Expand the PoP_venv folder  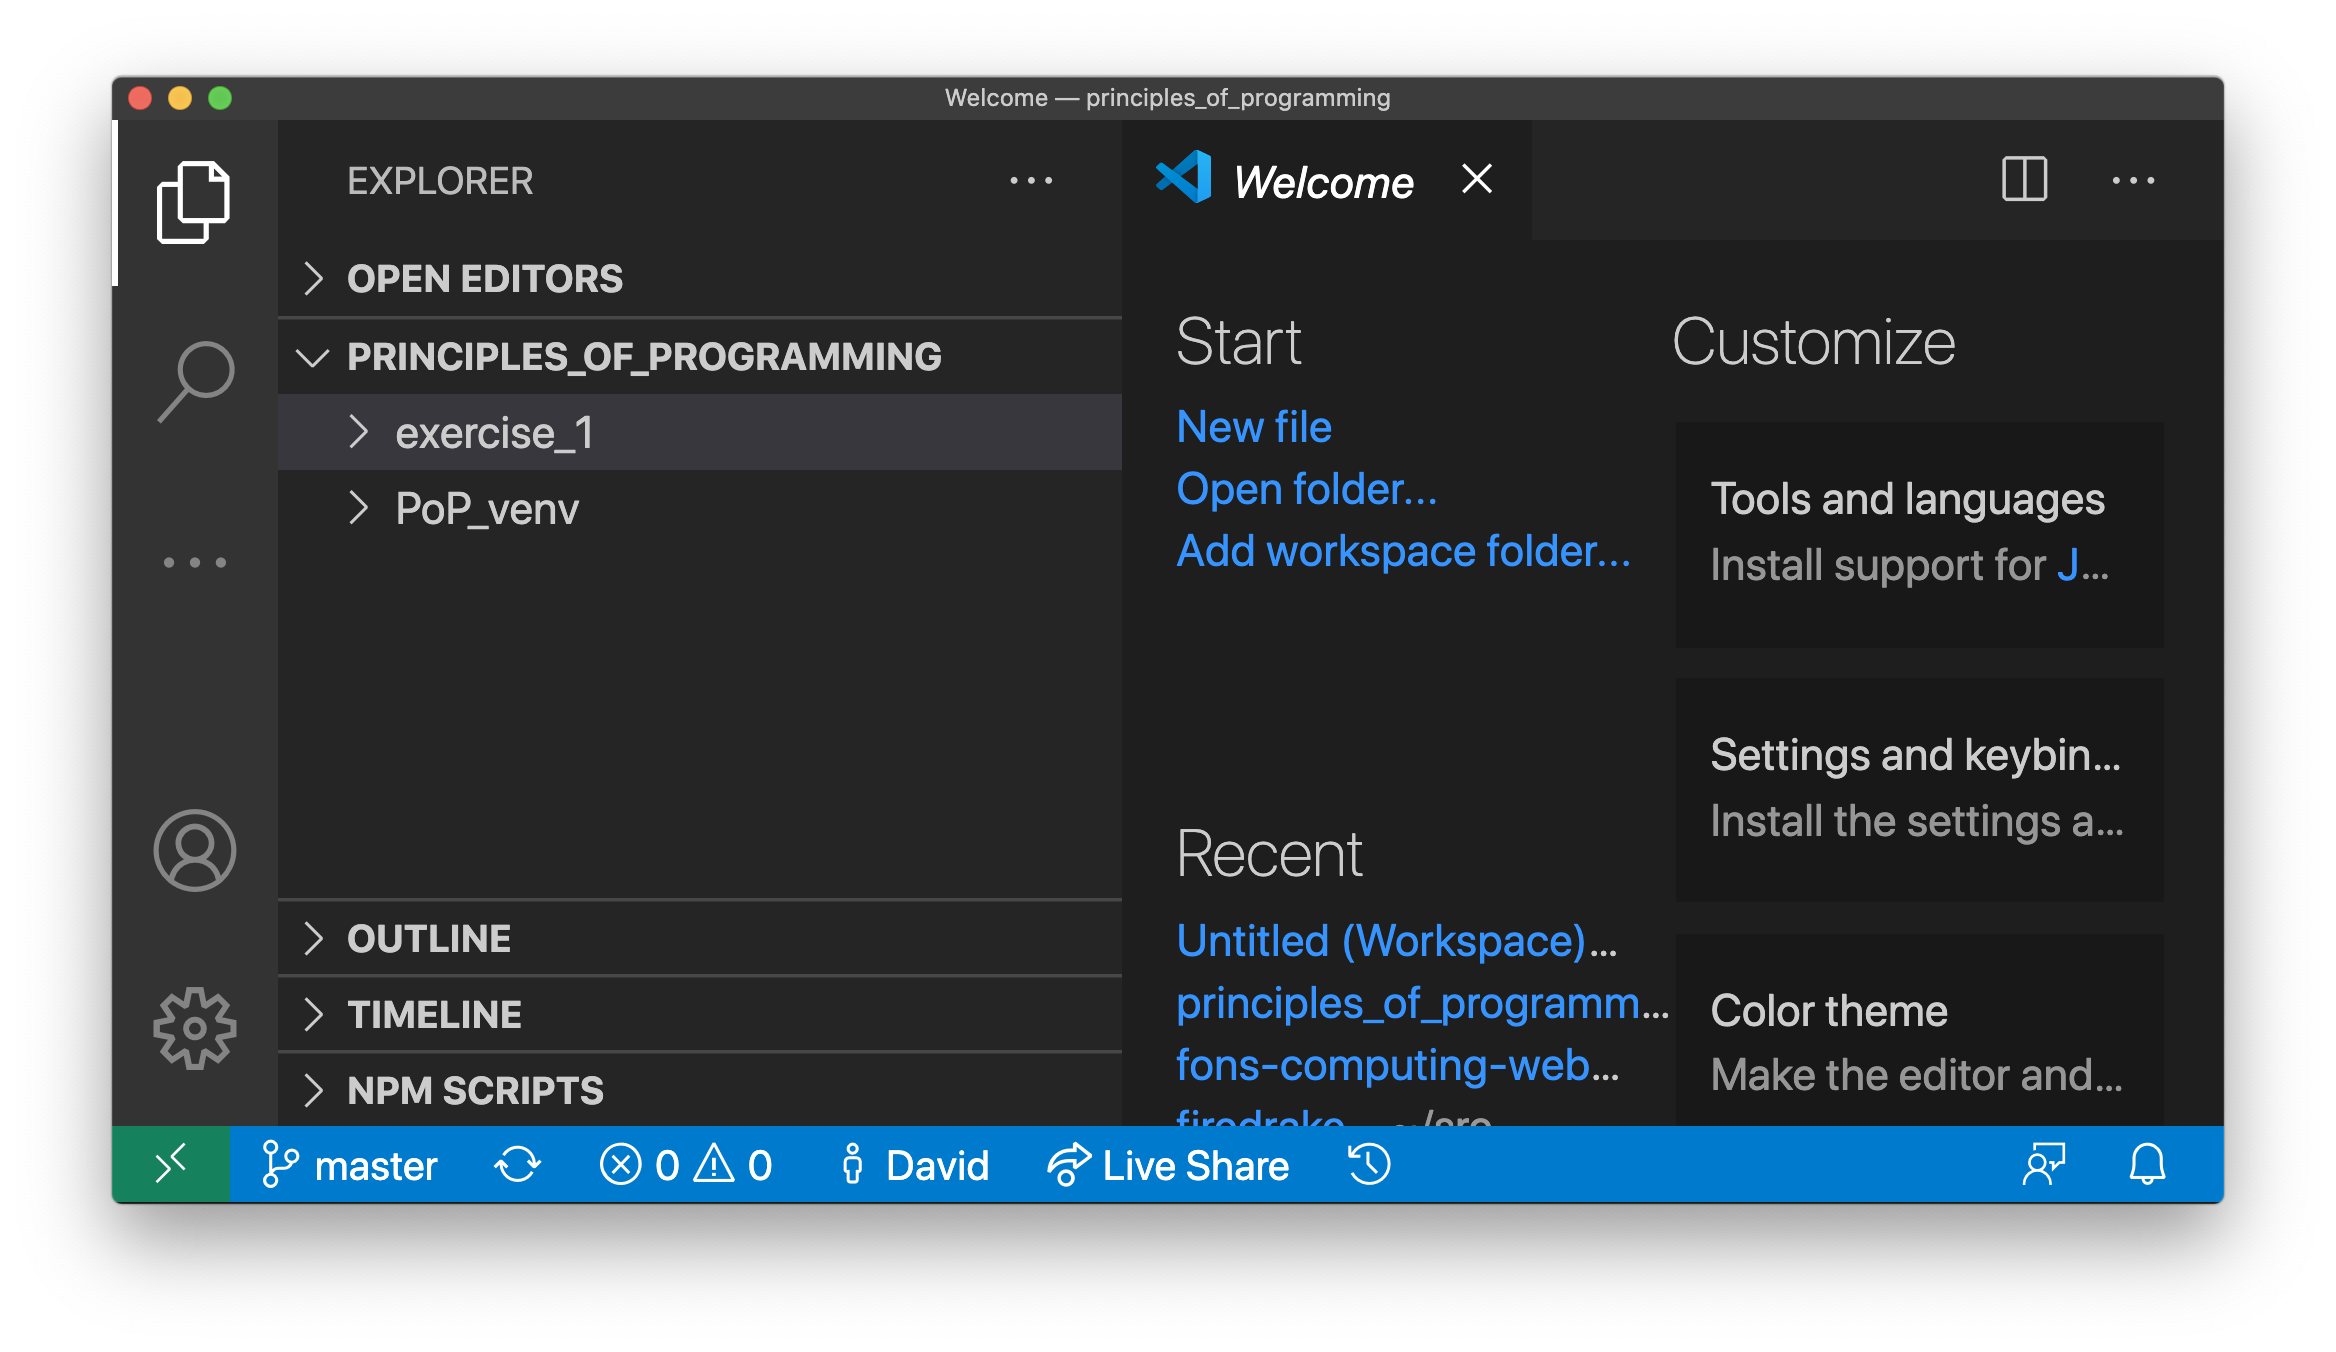(x=700, y=509)
